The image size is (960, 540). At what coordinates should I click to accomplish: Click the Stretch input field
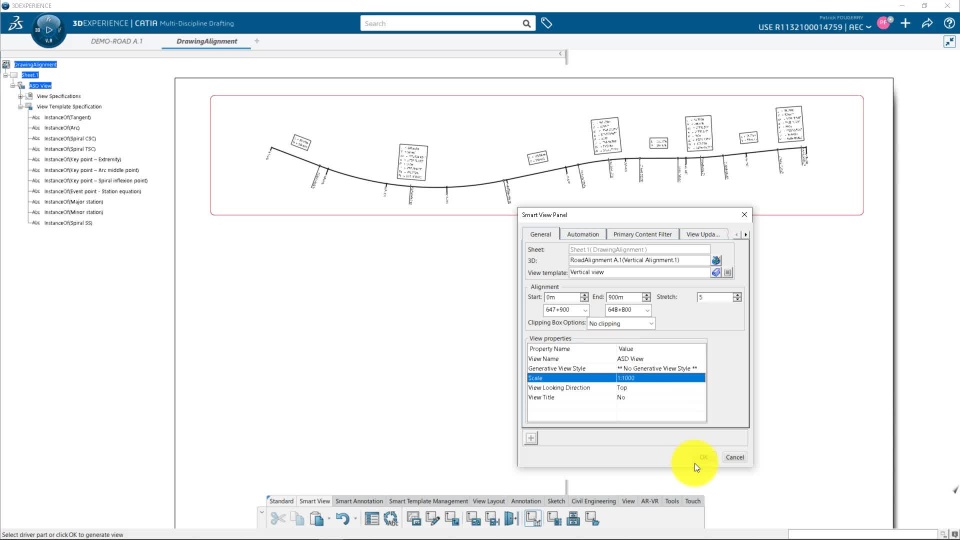[x=714, y=297]
